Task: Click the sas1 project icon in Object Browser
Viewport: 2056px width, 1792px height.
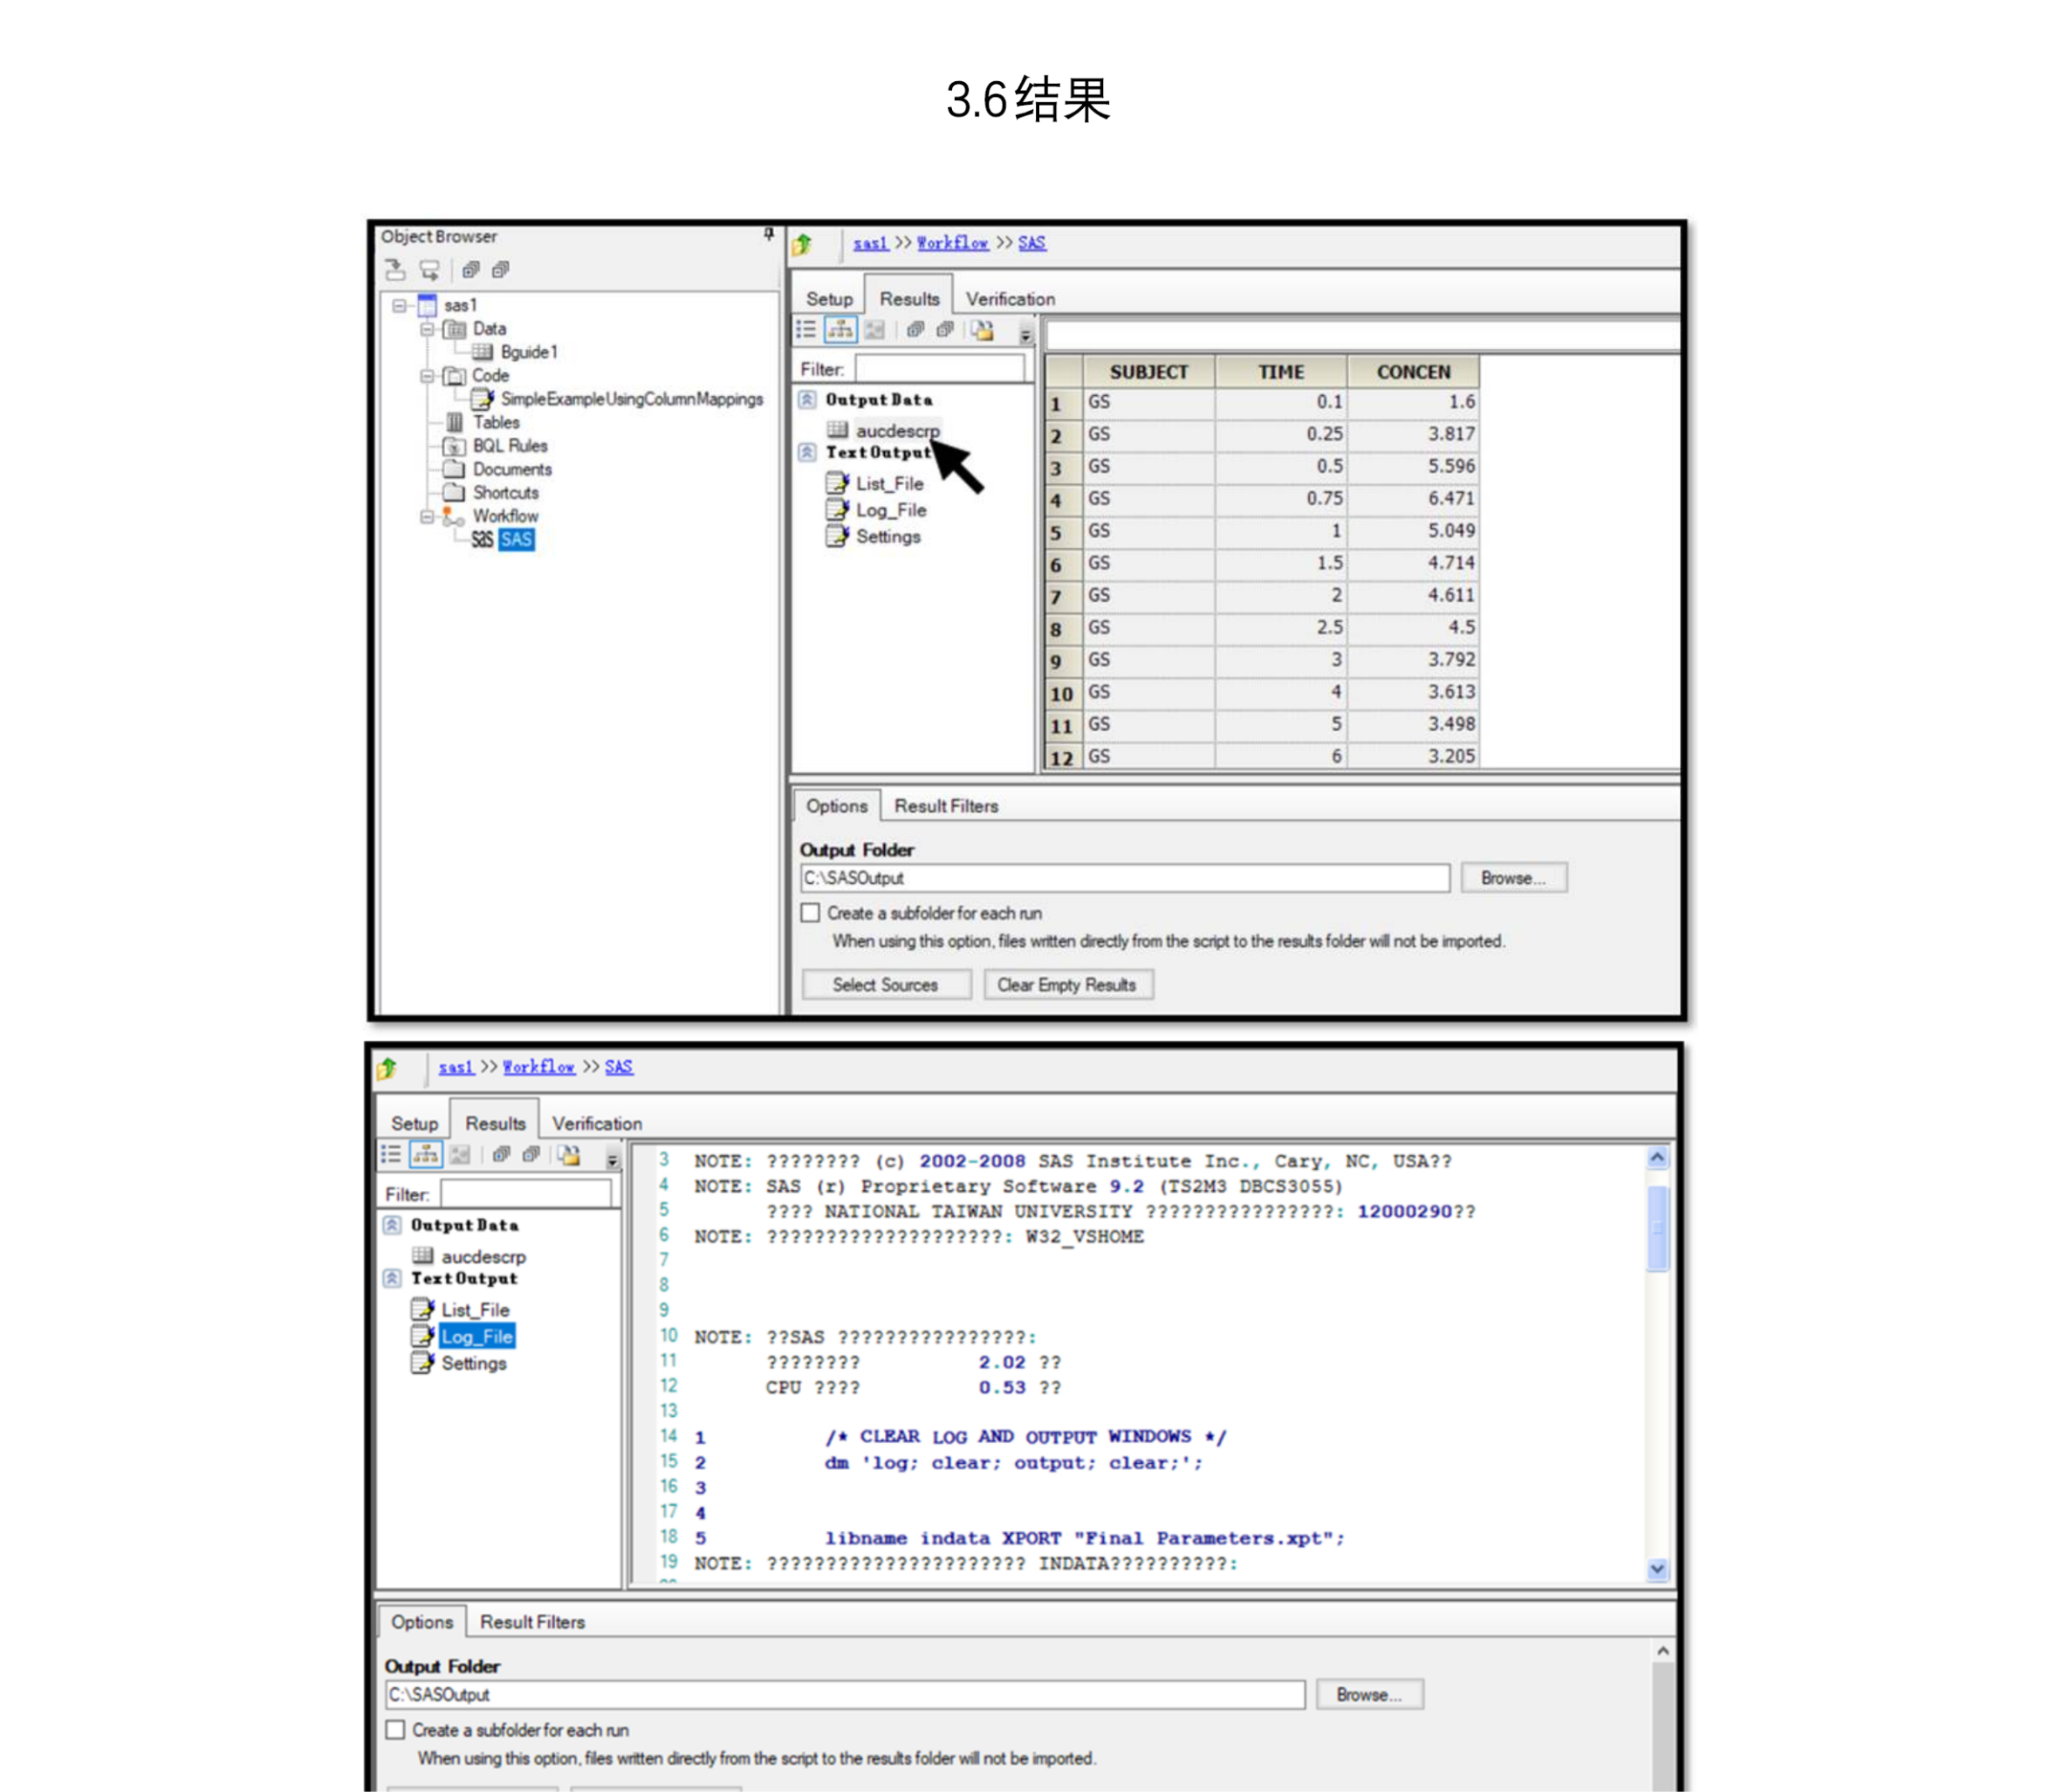Action: 427,305
